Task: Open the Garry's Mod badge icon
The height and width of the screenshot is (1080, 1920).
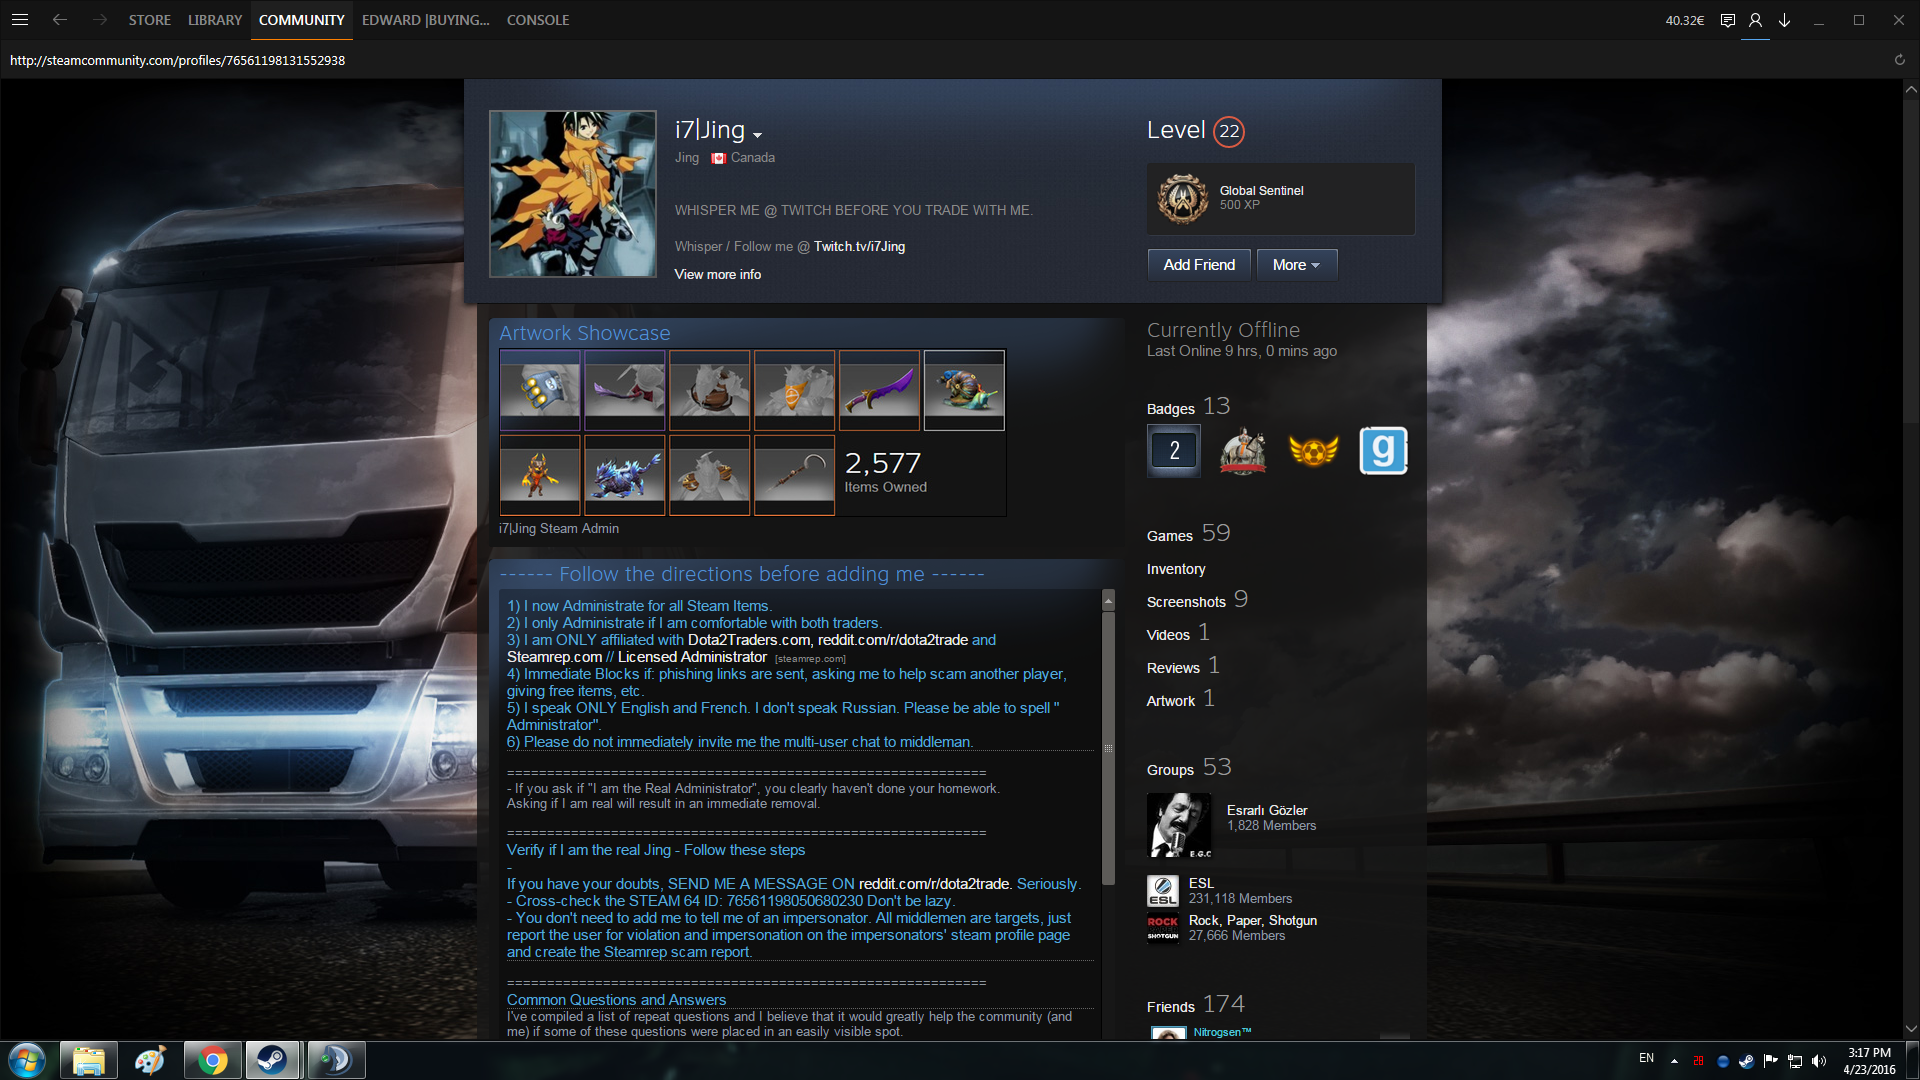Action: (1383, 451)
